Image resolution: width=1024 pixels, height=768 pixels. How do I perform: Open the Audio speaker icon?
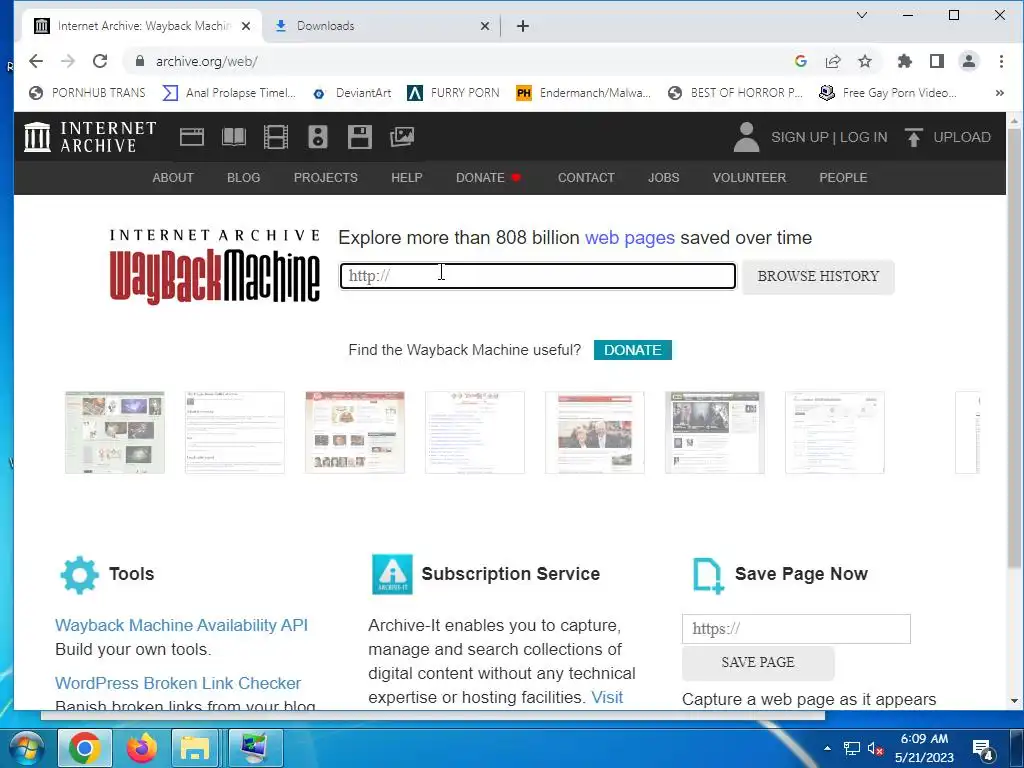317,137
